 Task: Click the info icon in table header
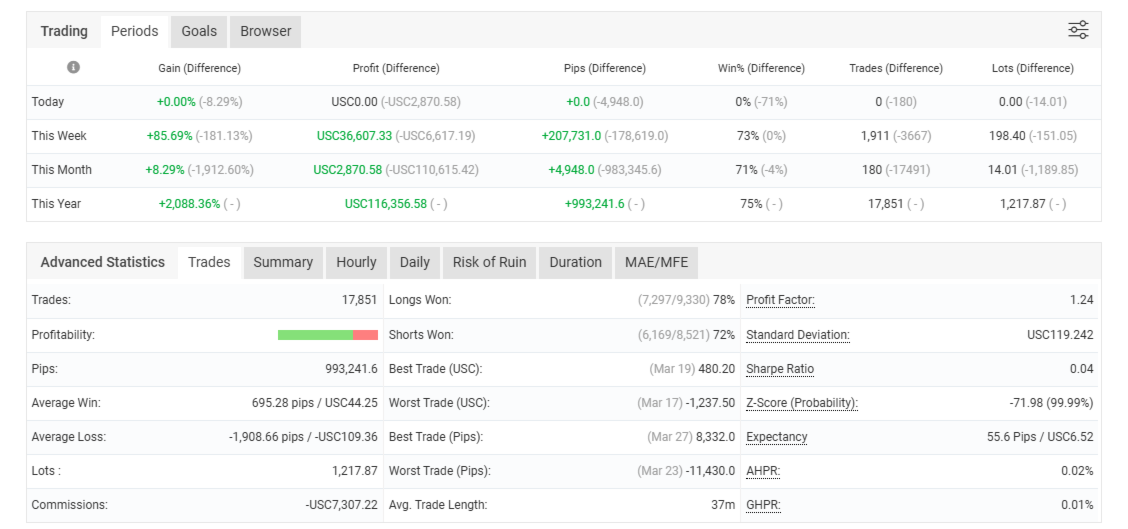(73, 68)
